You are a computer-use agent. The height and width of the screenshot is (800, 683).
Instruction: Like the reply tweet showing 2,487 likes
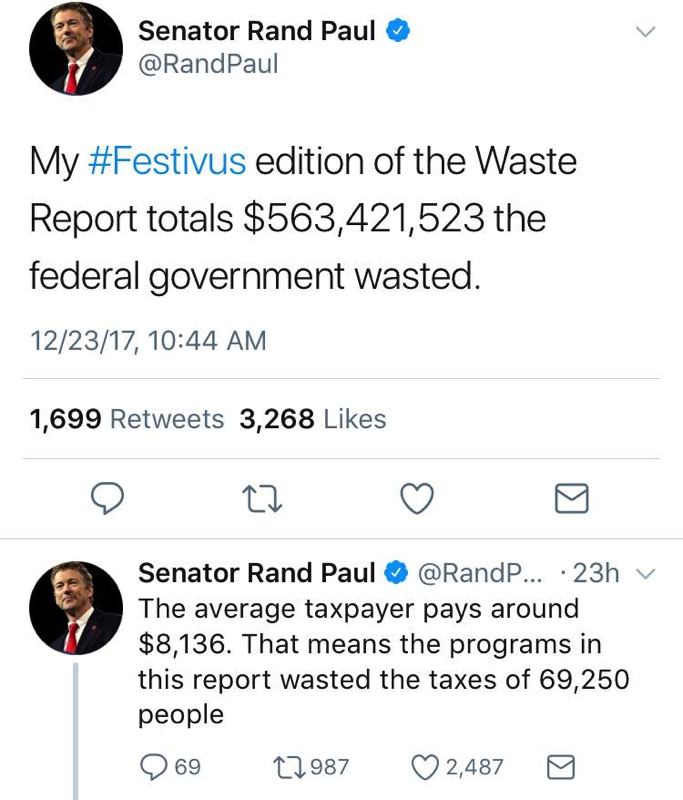(457, 767)
